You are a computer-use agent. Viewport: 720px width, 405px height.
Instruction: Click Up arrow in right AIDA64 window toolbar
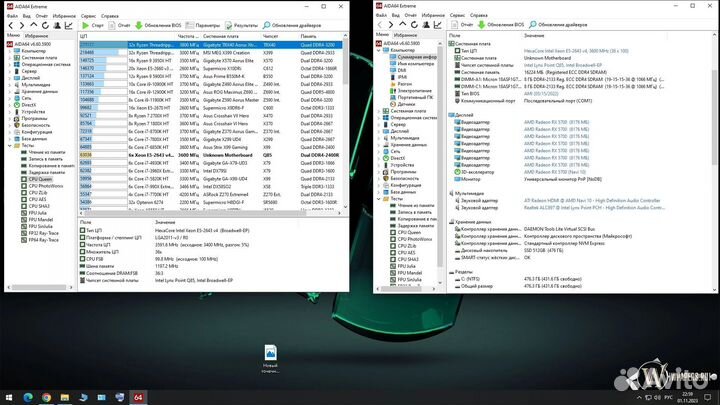[x=403, y=24]
